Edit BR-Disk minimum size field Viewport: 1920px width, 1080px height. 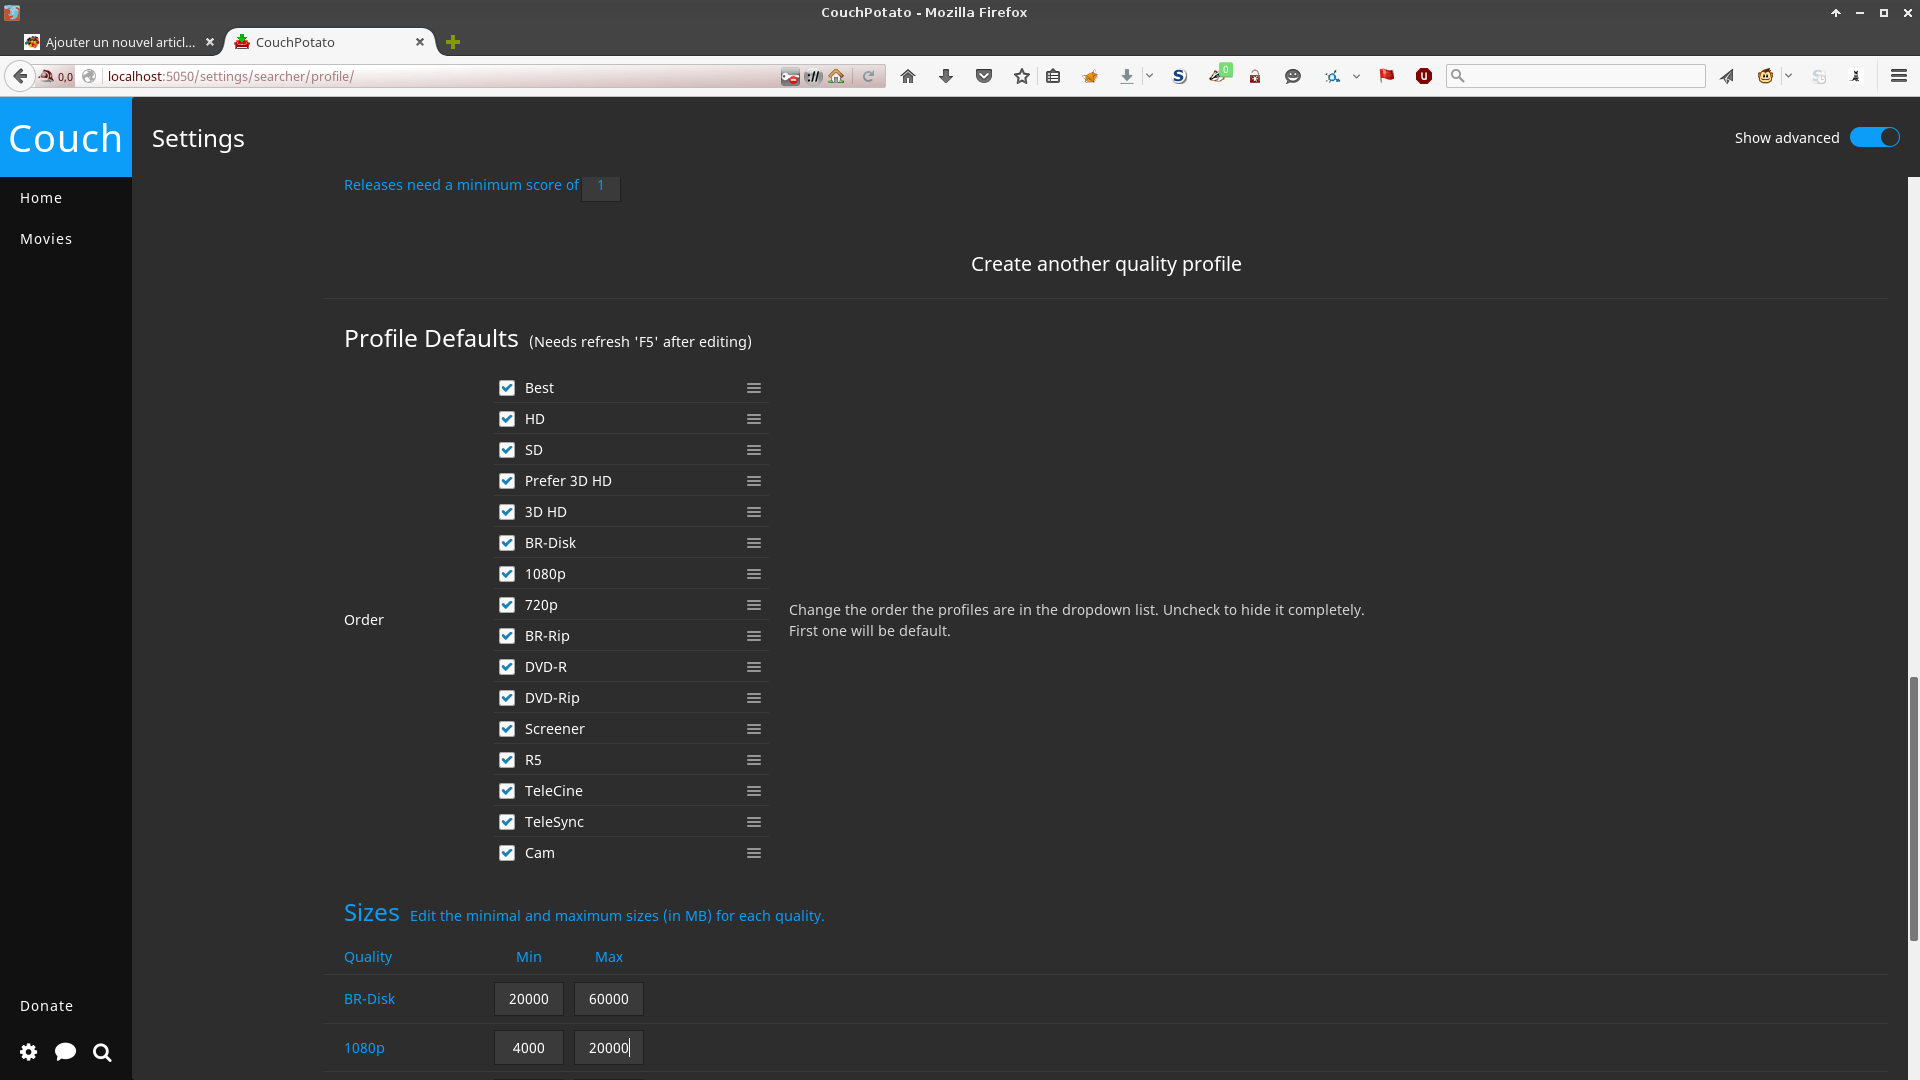(529, 999)
